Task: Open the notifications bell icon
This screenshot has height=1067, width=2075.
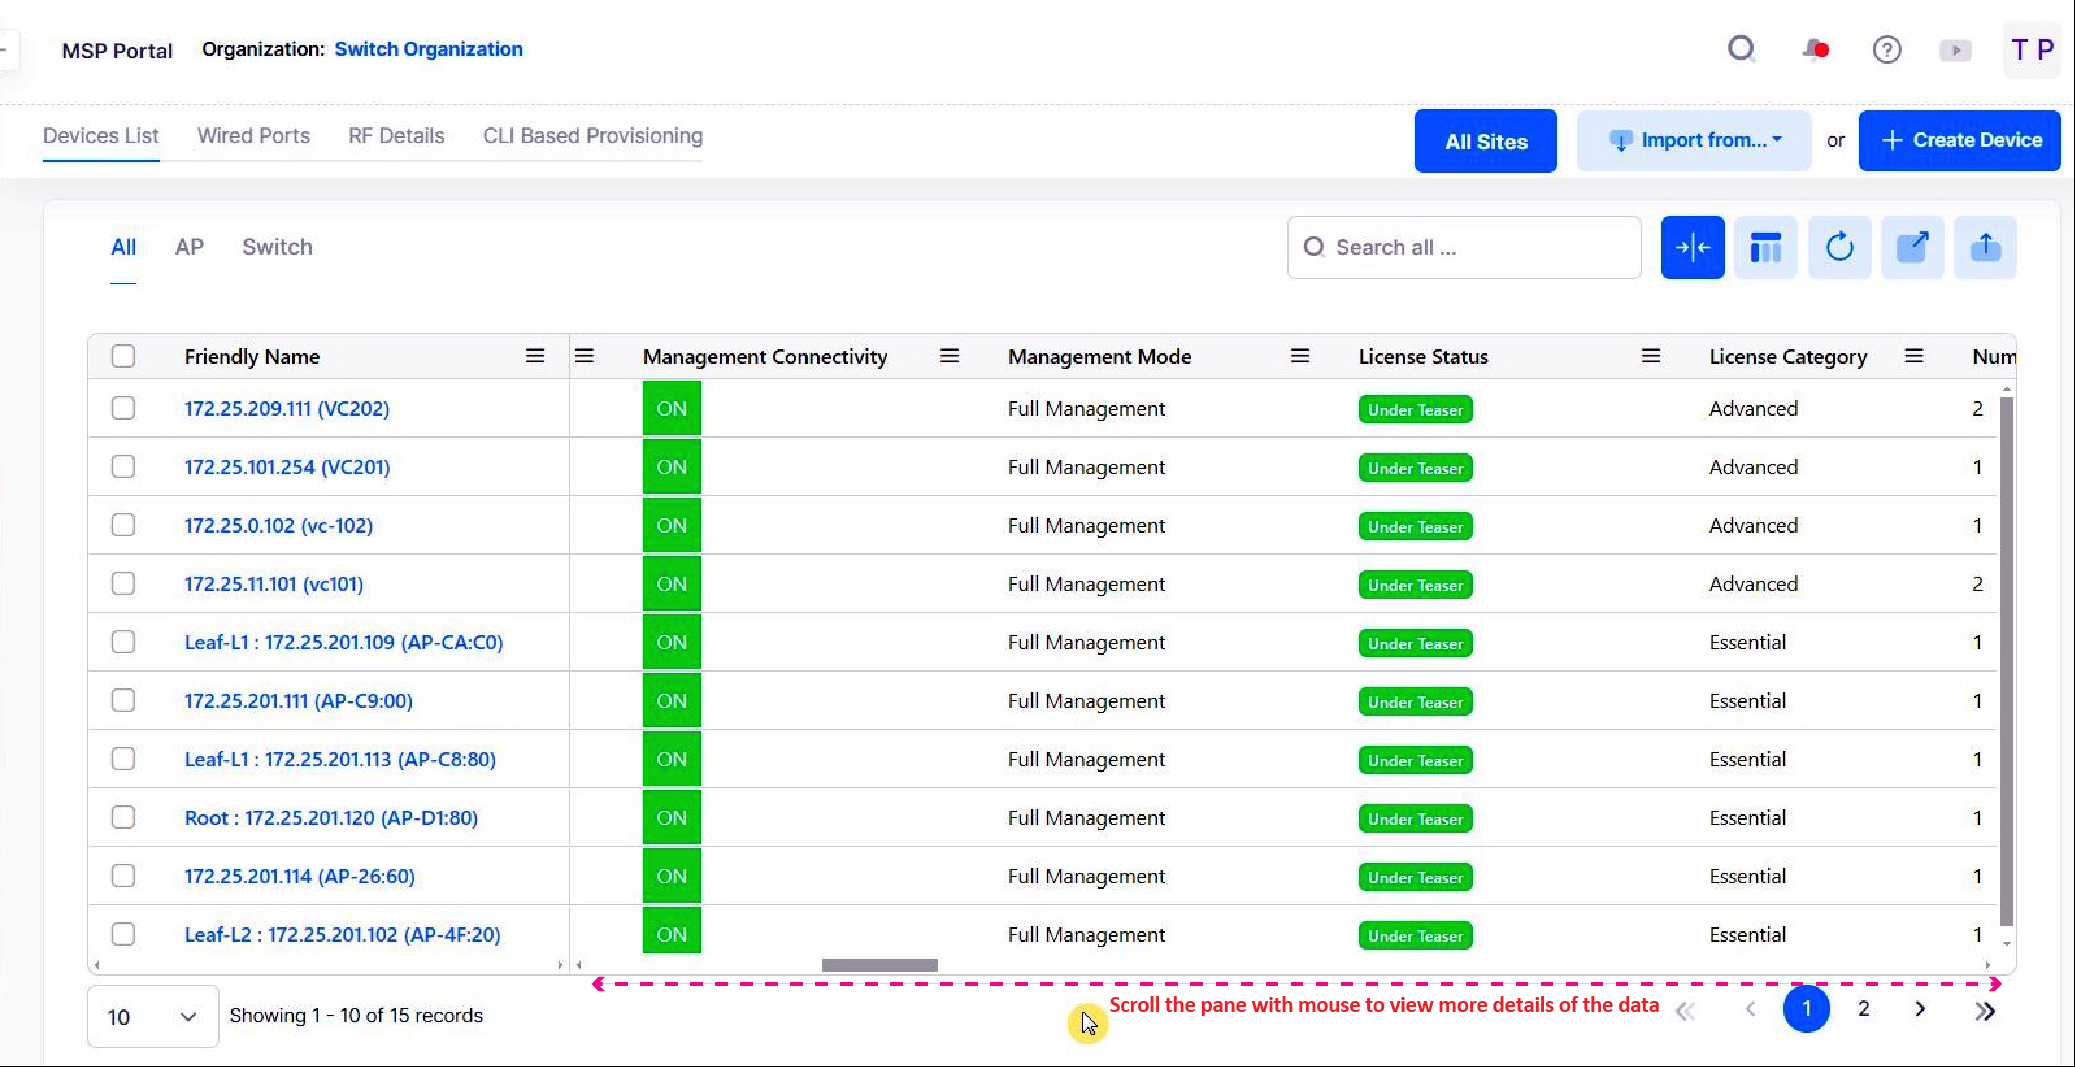Action: coord(1815,50)
